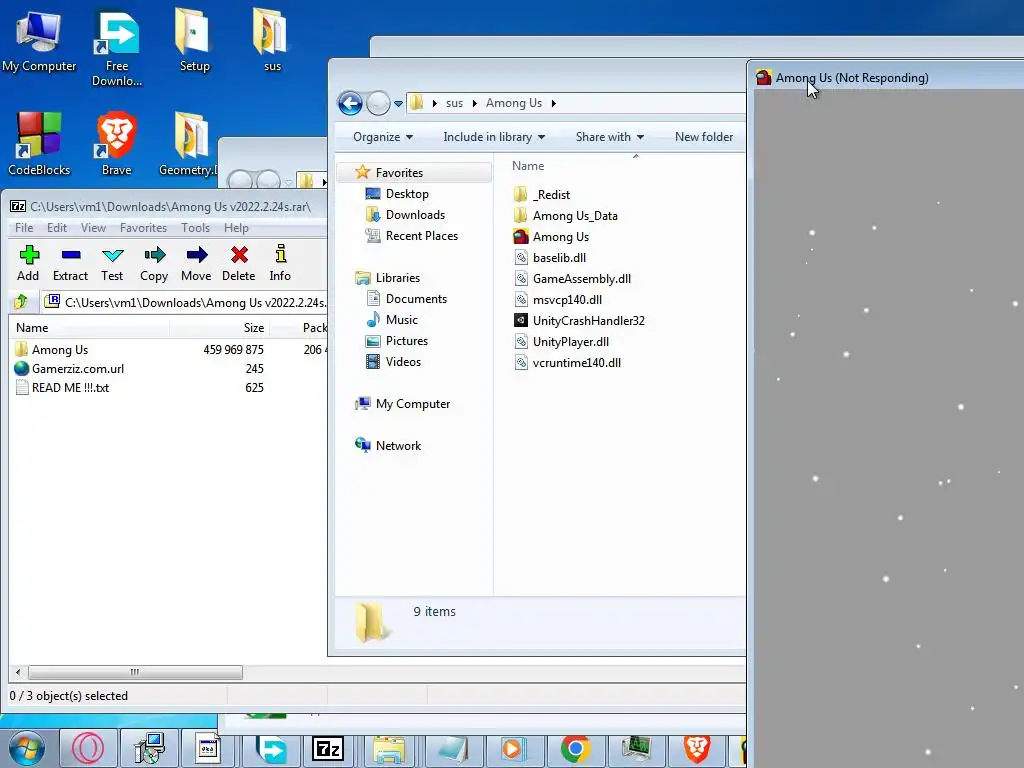
Task: Click the 7-Zip taskbar button
Action: pyautogui.click(x=328, y=748)
